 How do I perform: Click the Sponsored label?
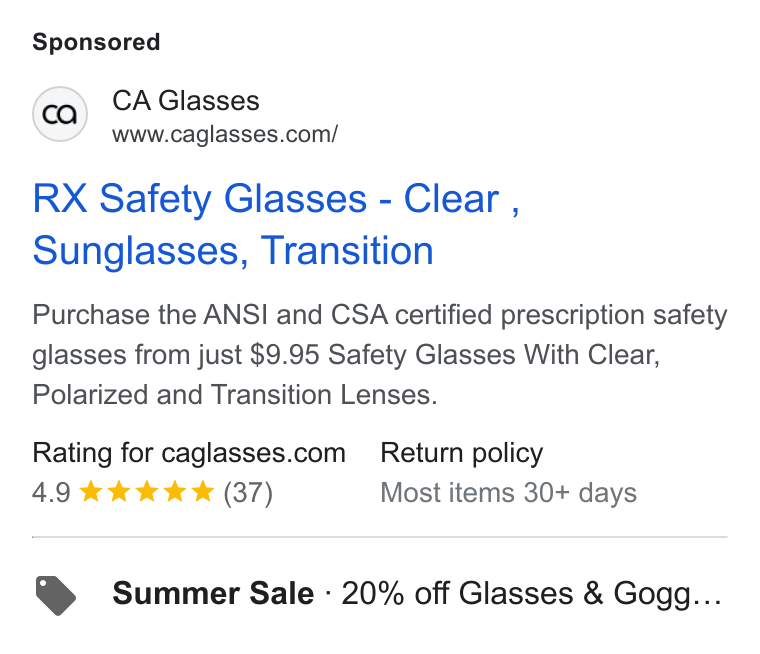click(x=96, y=42)
